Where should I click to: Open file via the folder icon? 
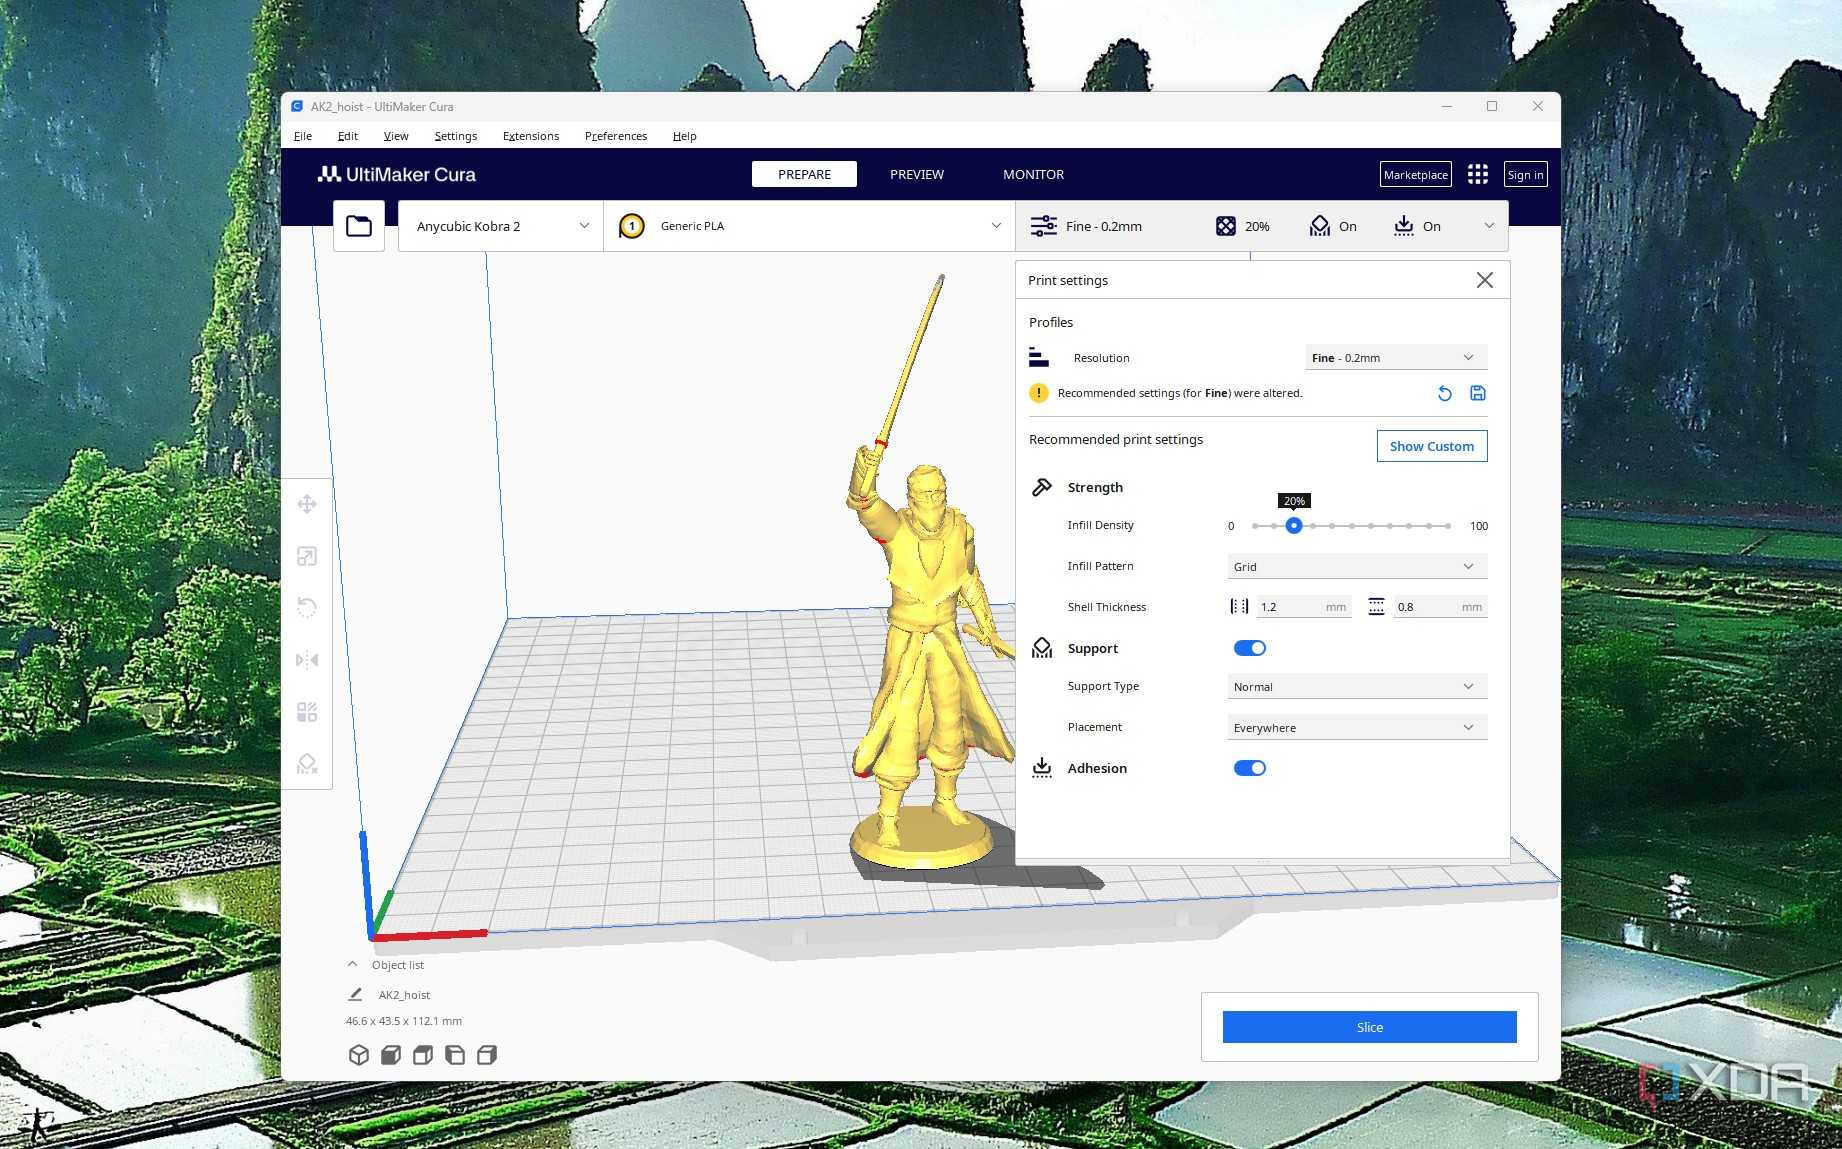pos(359,226)
